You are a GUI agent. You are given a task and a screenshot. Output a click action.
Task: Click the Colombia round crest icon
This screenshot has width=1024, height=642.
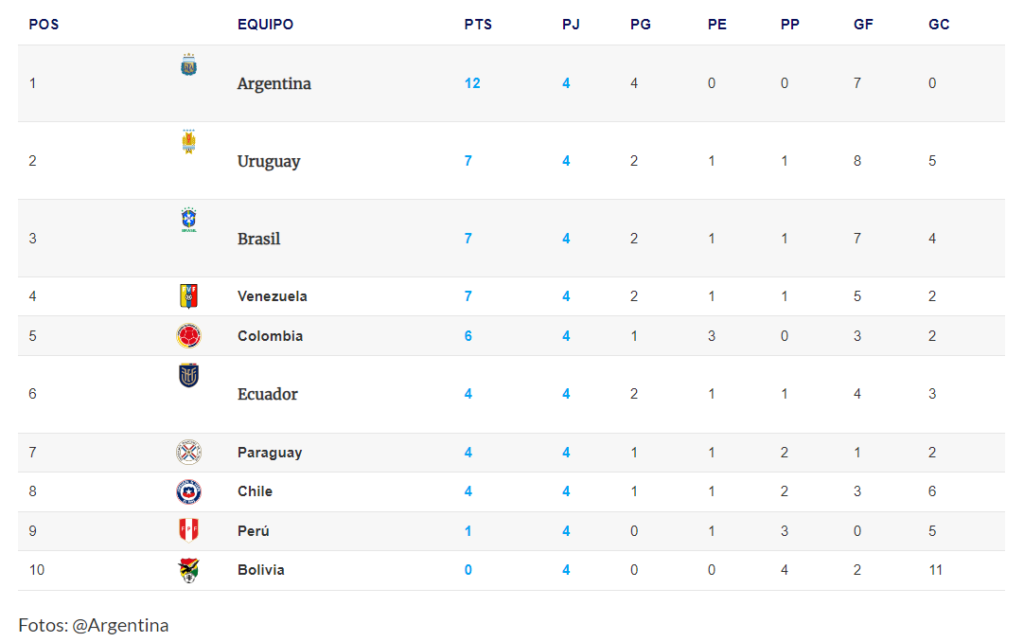(x=189, y=336)
